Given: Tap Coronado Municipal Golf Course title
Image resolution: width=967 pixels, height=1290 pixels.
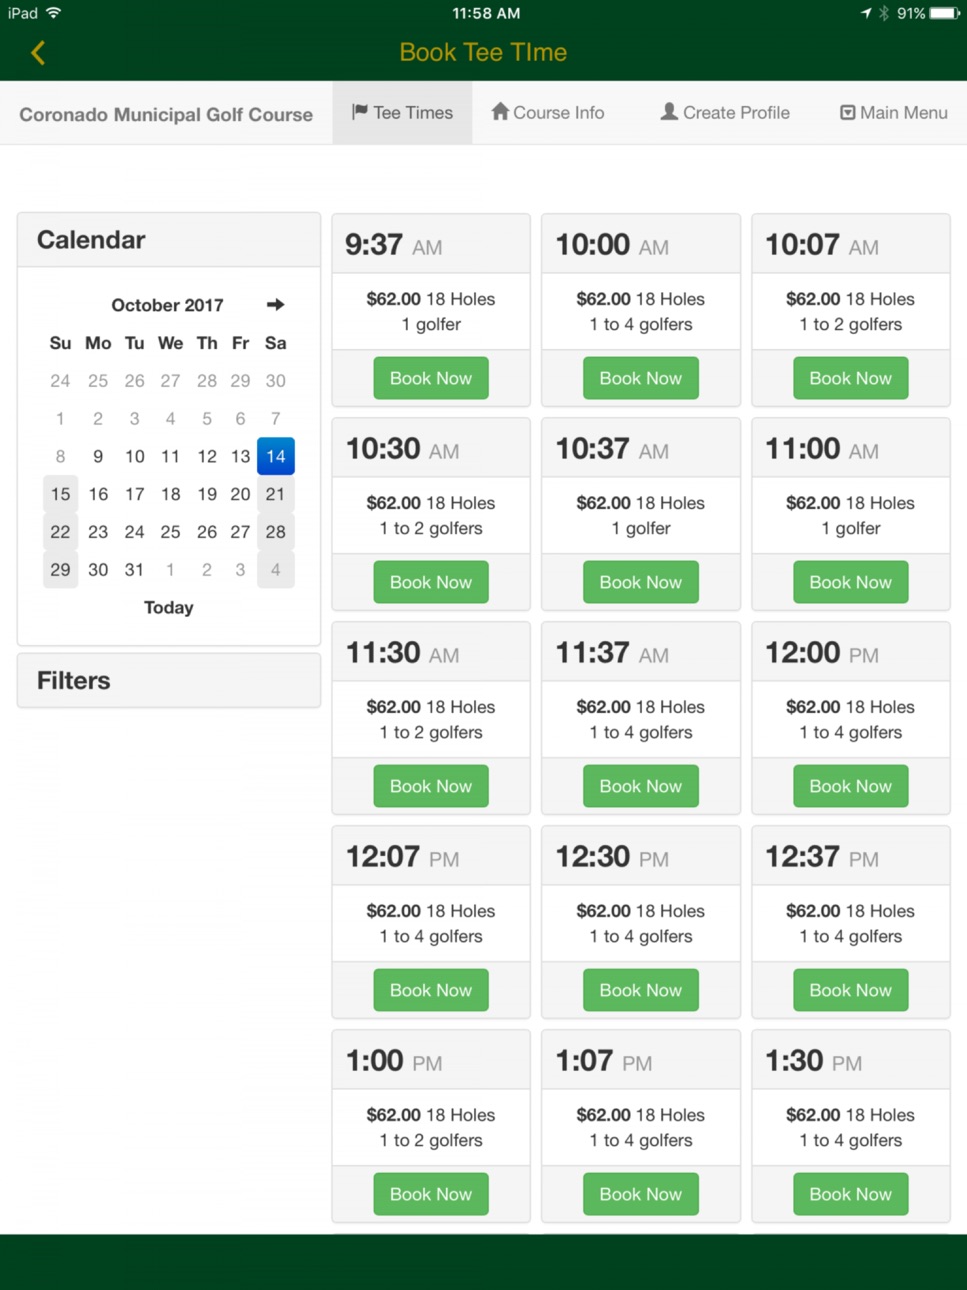Looking at the screenshot, I should click(x=166, y=114).
